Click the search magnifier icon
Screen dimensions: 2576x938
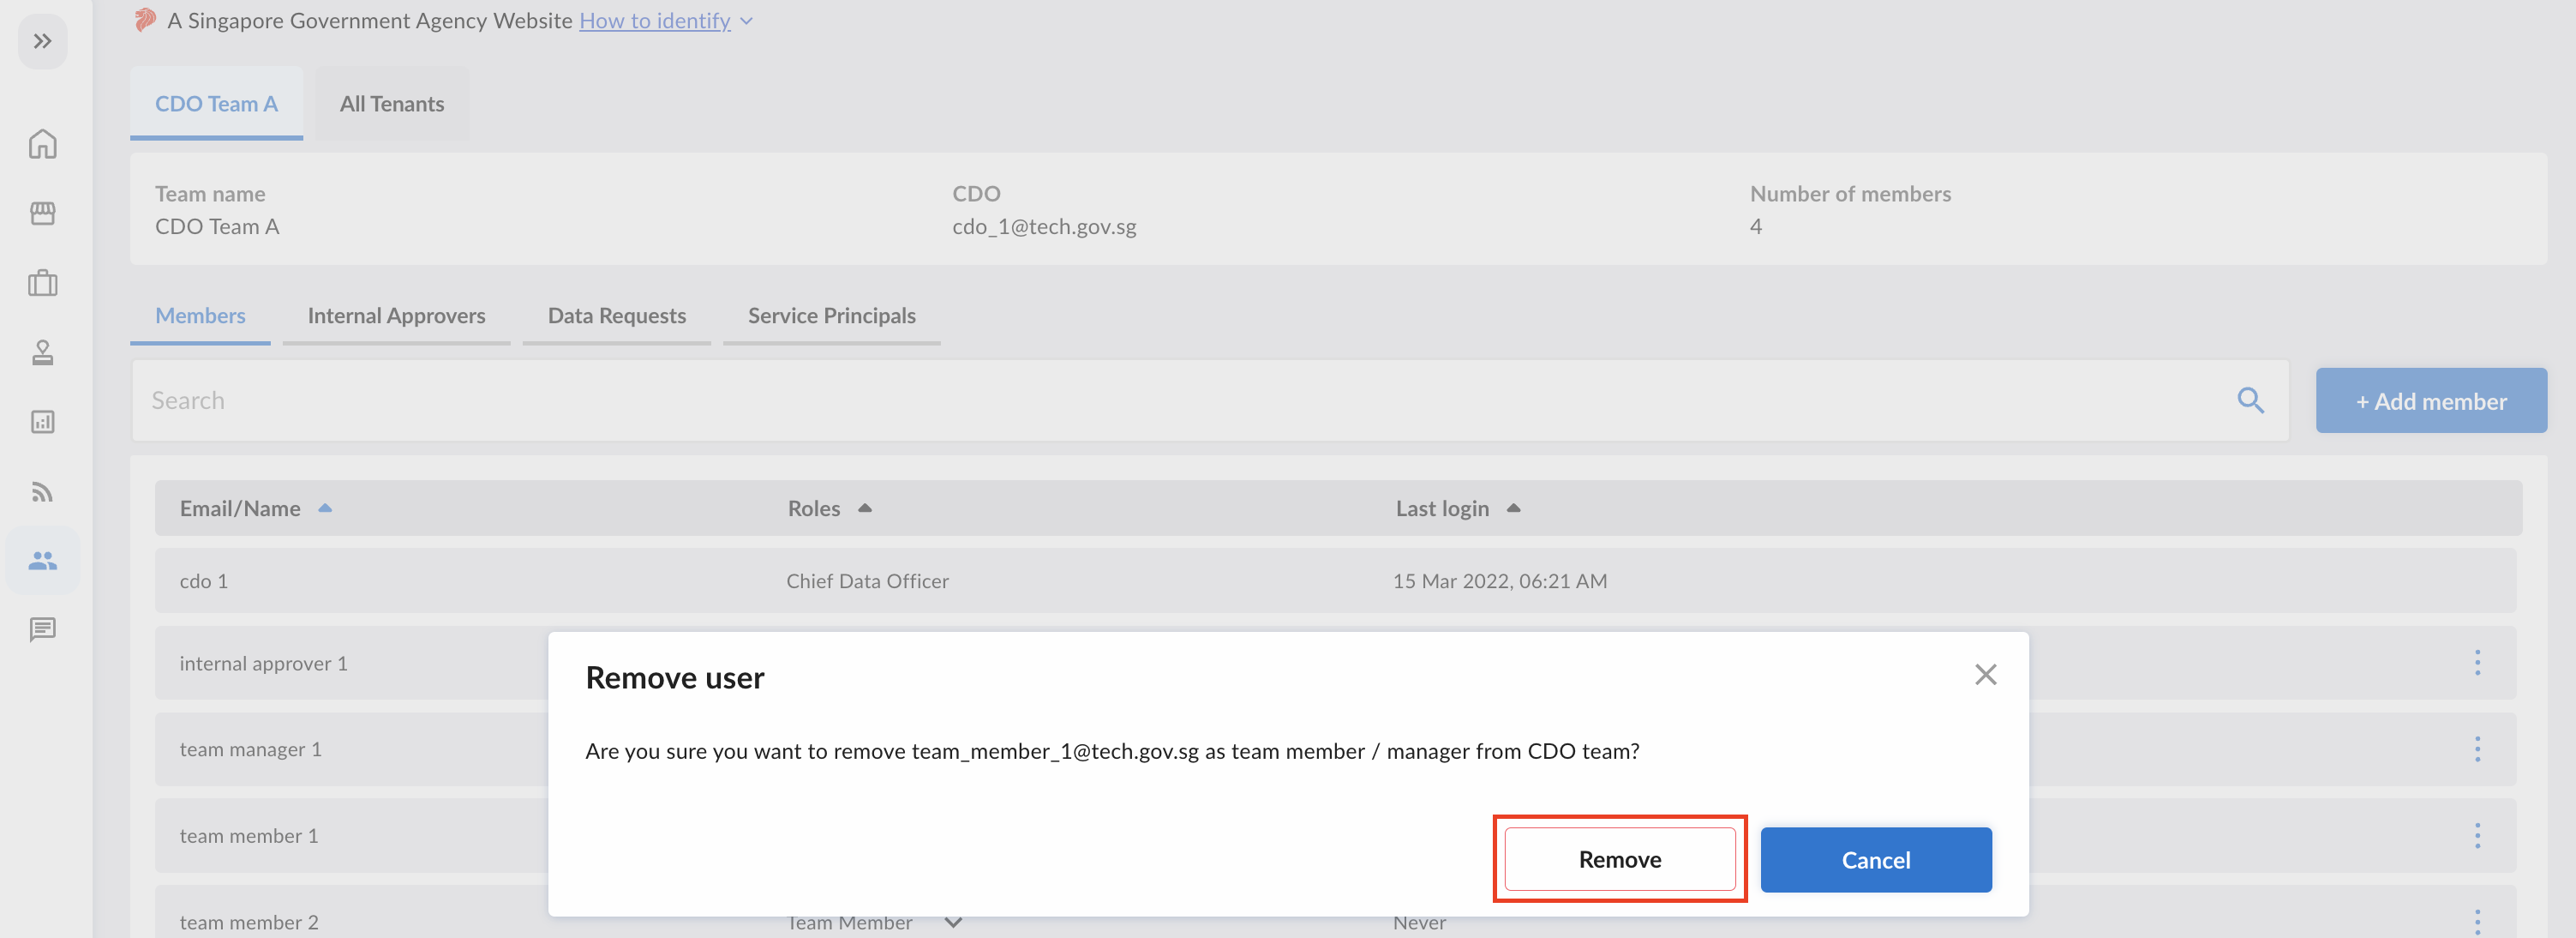2250,400
